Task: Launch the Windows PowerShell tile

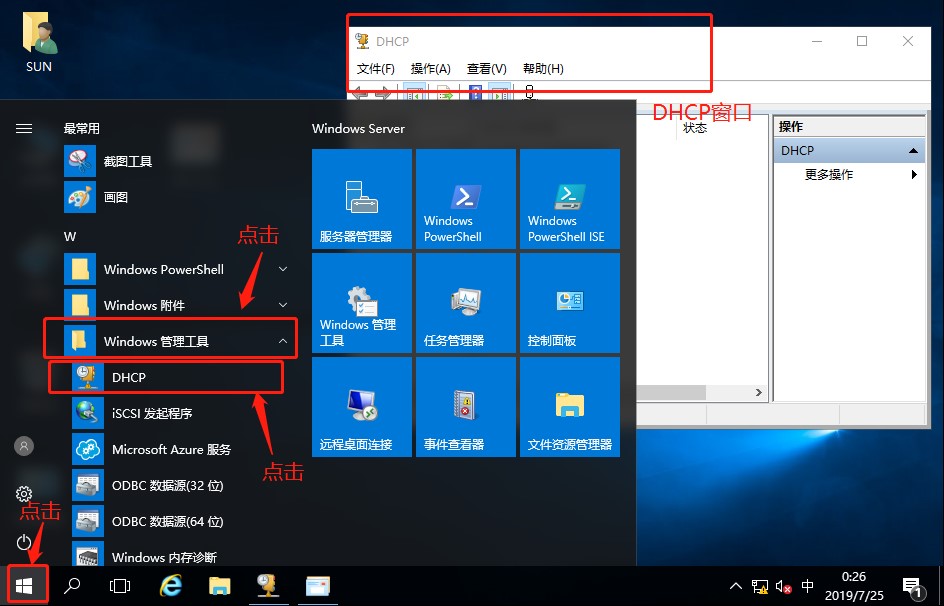Action: point(466,199)
